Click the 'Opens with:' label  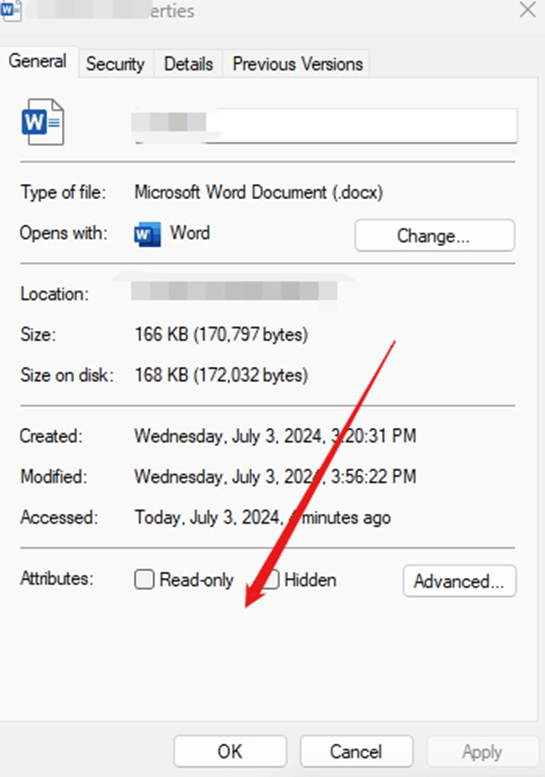[63, 233]
